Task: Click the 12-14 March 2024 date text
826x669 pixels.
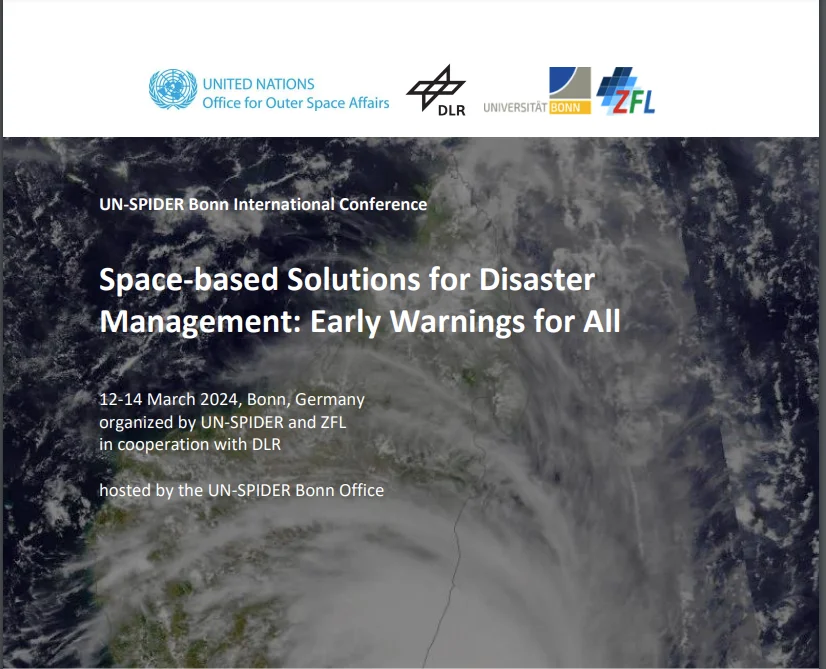Action: pyautogui.click(x=231, y=399)
